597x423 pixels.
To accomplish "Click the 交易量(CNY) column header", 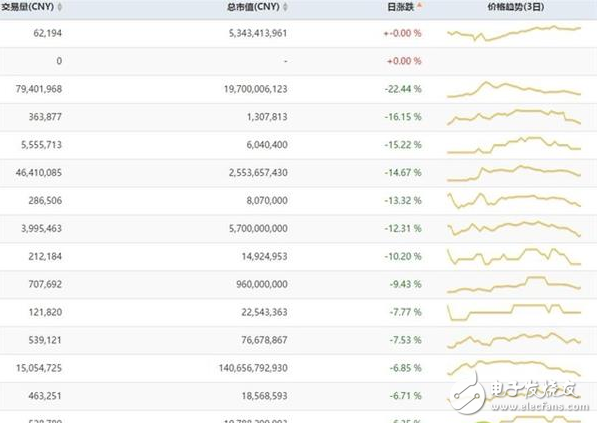I will (x=27, y=7).
